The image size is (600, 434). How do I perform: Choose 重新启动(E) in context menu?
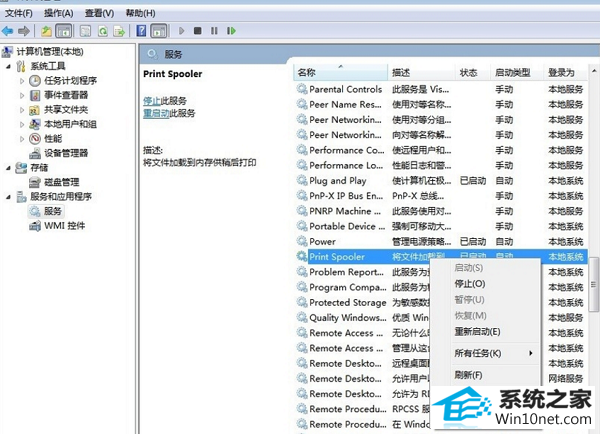(477, 331)
